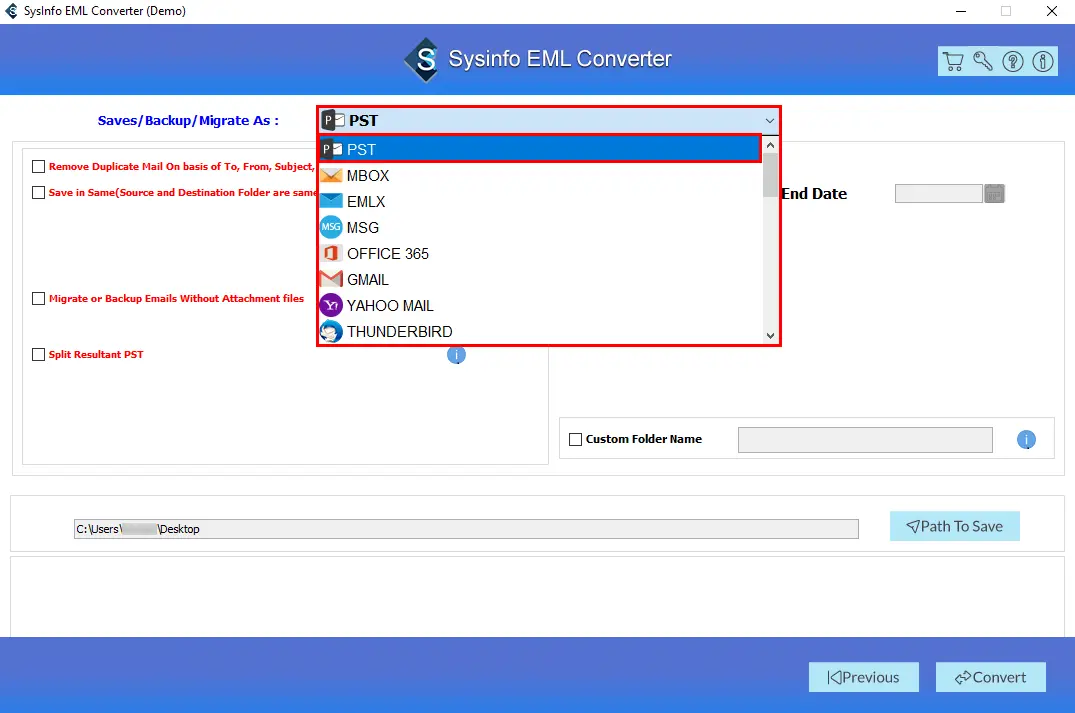Select PST from the format list
Screen dimensions: 1075x713
pyautogui.click(x=540, y=149)
